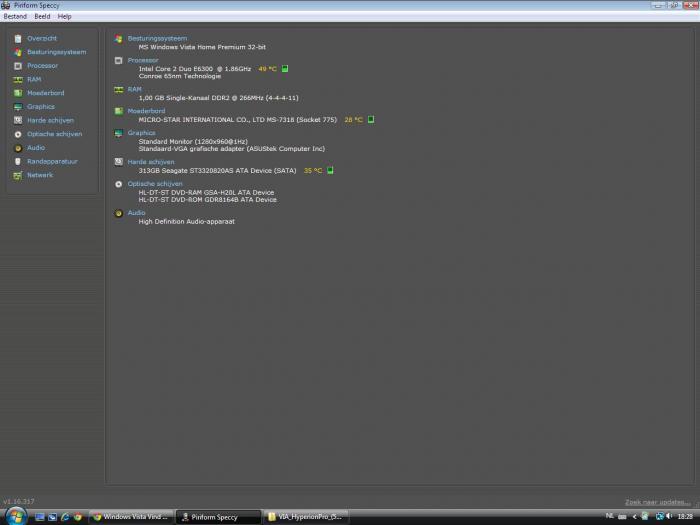Select Harde schijven in the sidebar

click(x=50, y=121)
